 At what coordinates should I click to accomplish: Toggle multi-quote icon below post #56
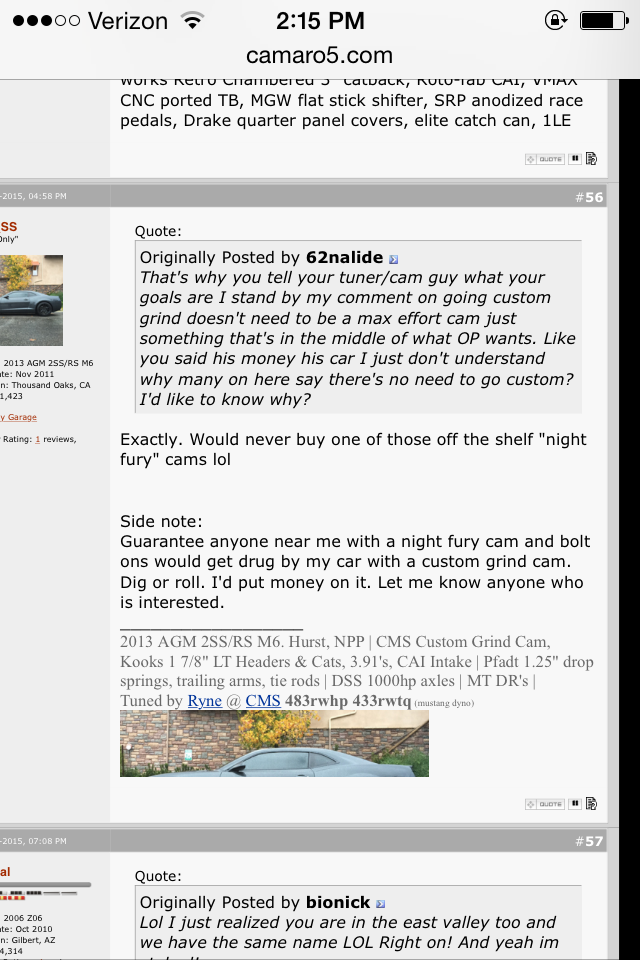pyautogui.click(x=575, y=803)
